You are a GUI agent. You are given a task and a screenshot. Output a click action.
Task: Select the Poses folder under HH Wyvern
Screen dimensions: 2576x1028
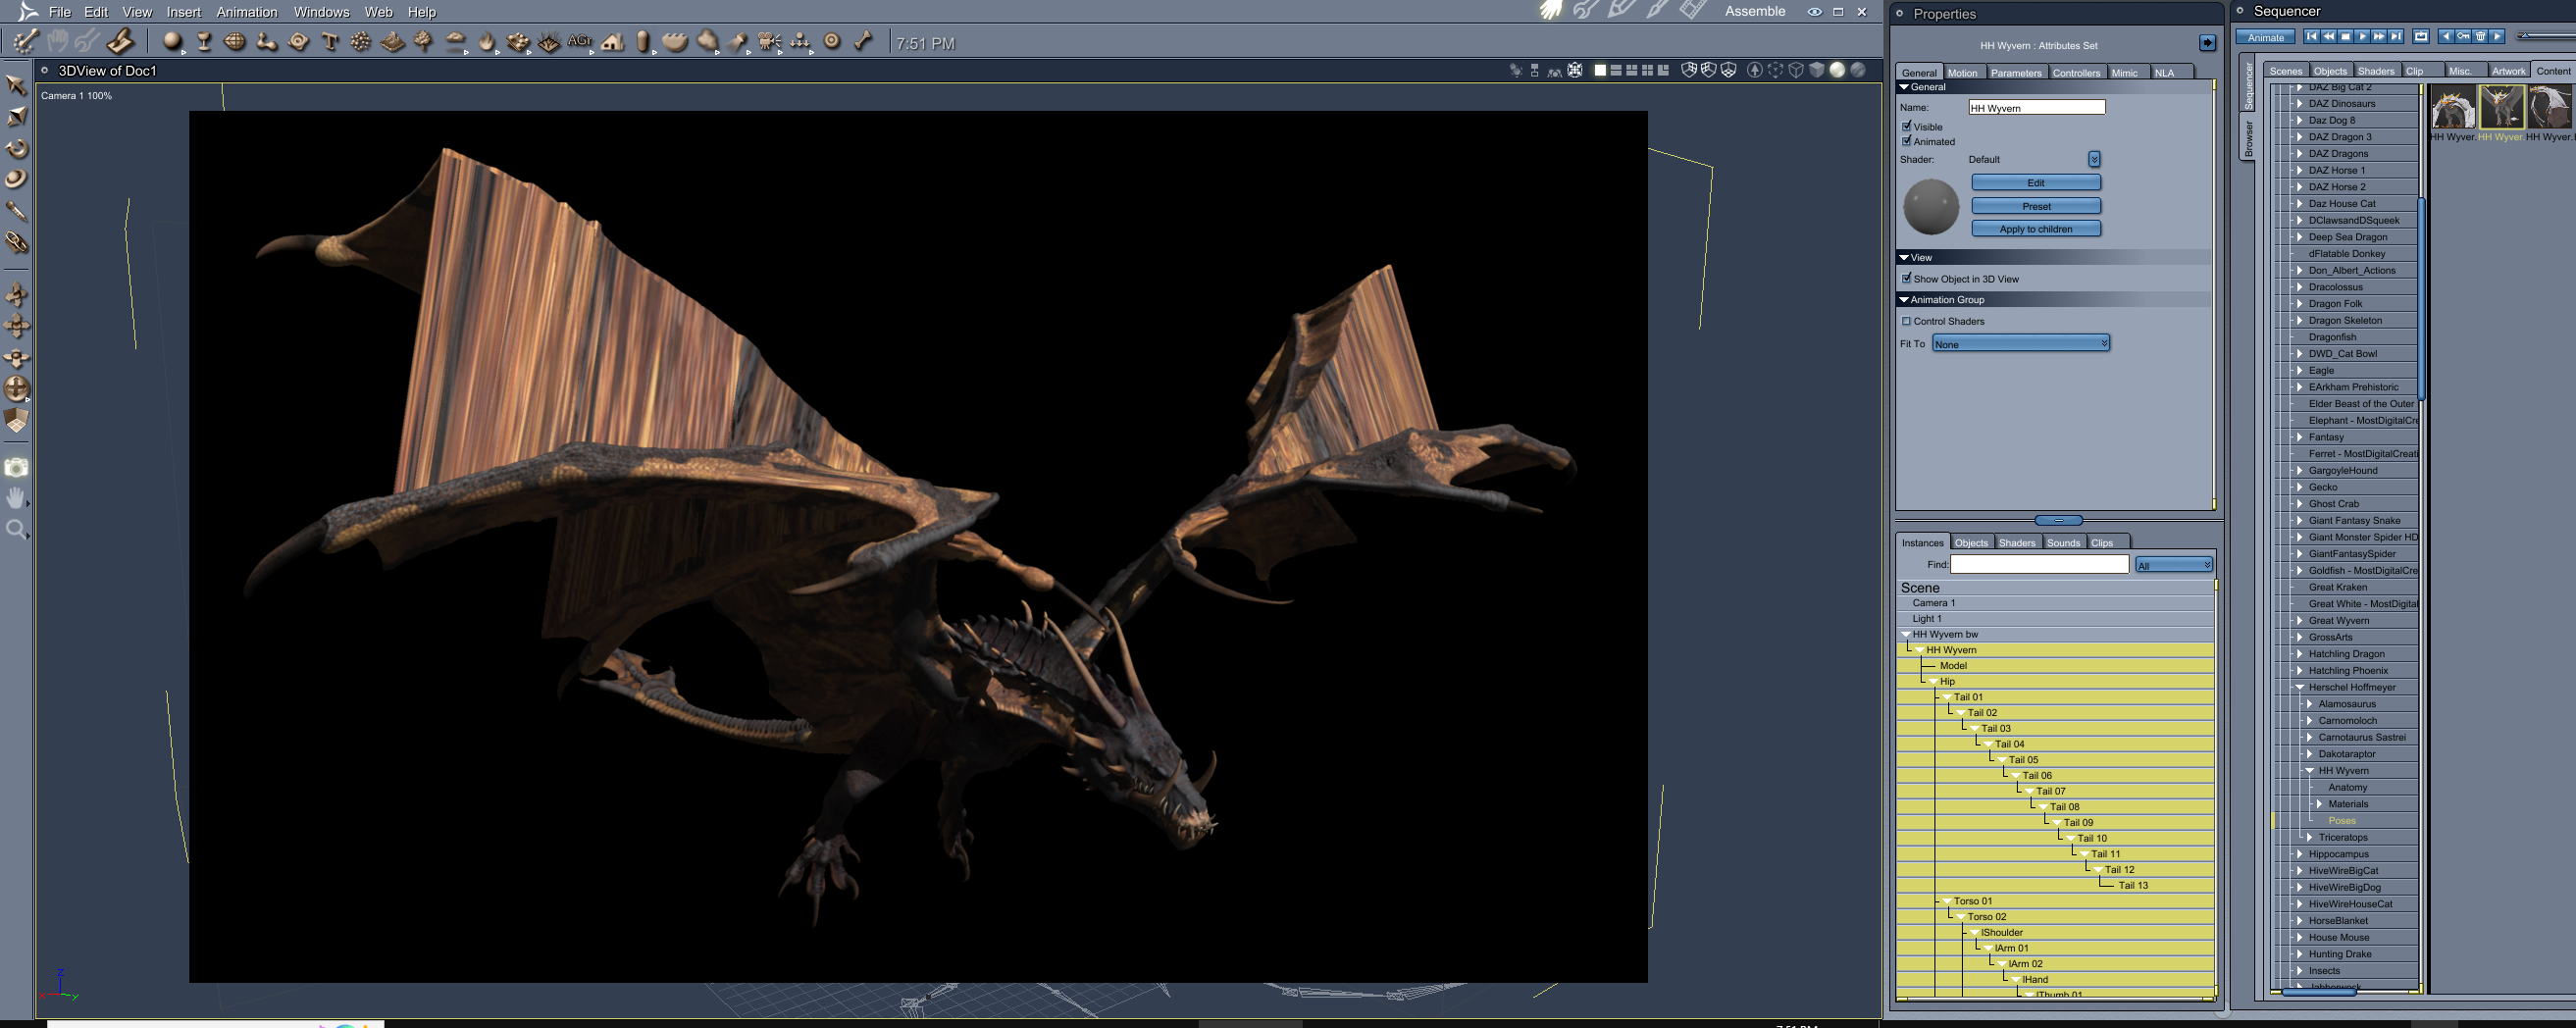(2342, 821)
